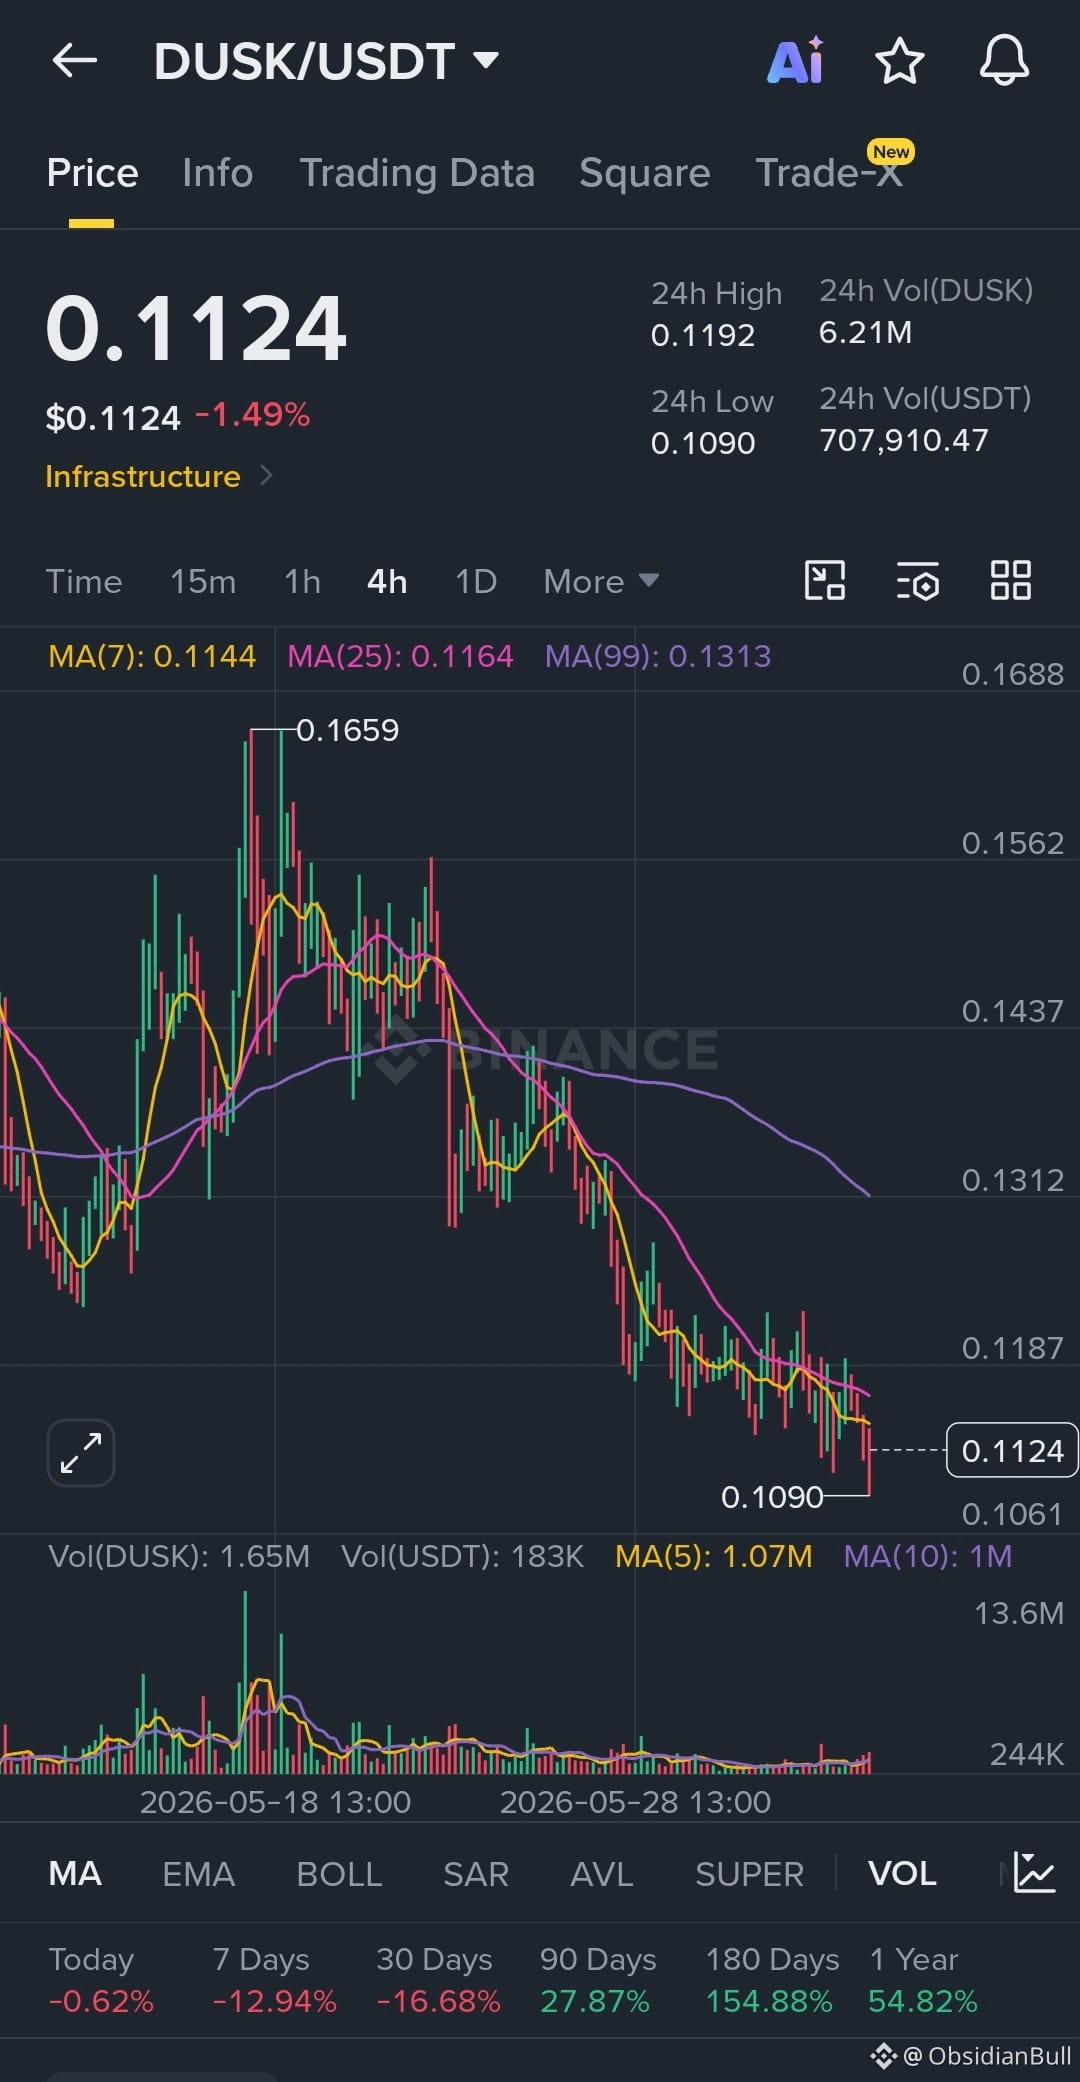Open the Square tab
The height and width of the screenshot is (2082, 1080).
[x=645, y=173]
